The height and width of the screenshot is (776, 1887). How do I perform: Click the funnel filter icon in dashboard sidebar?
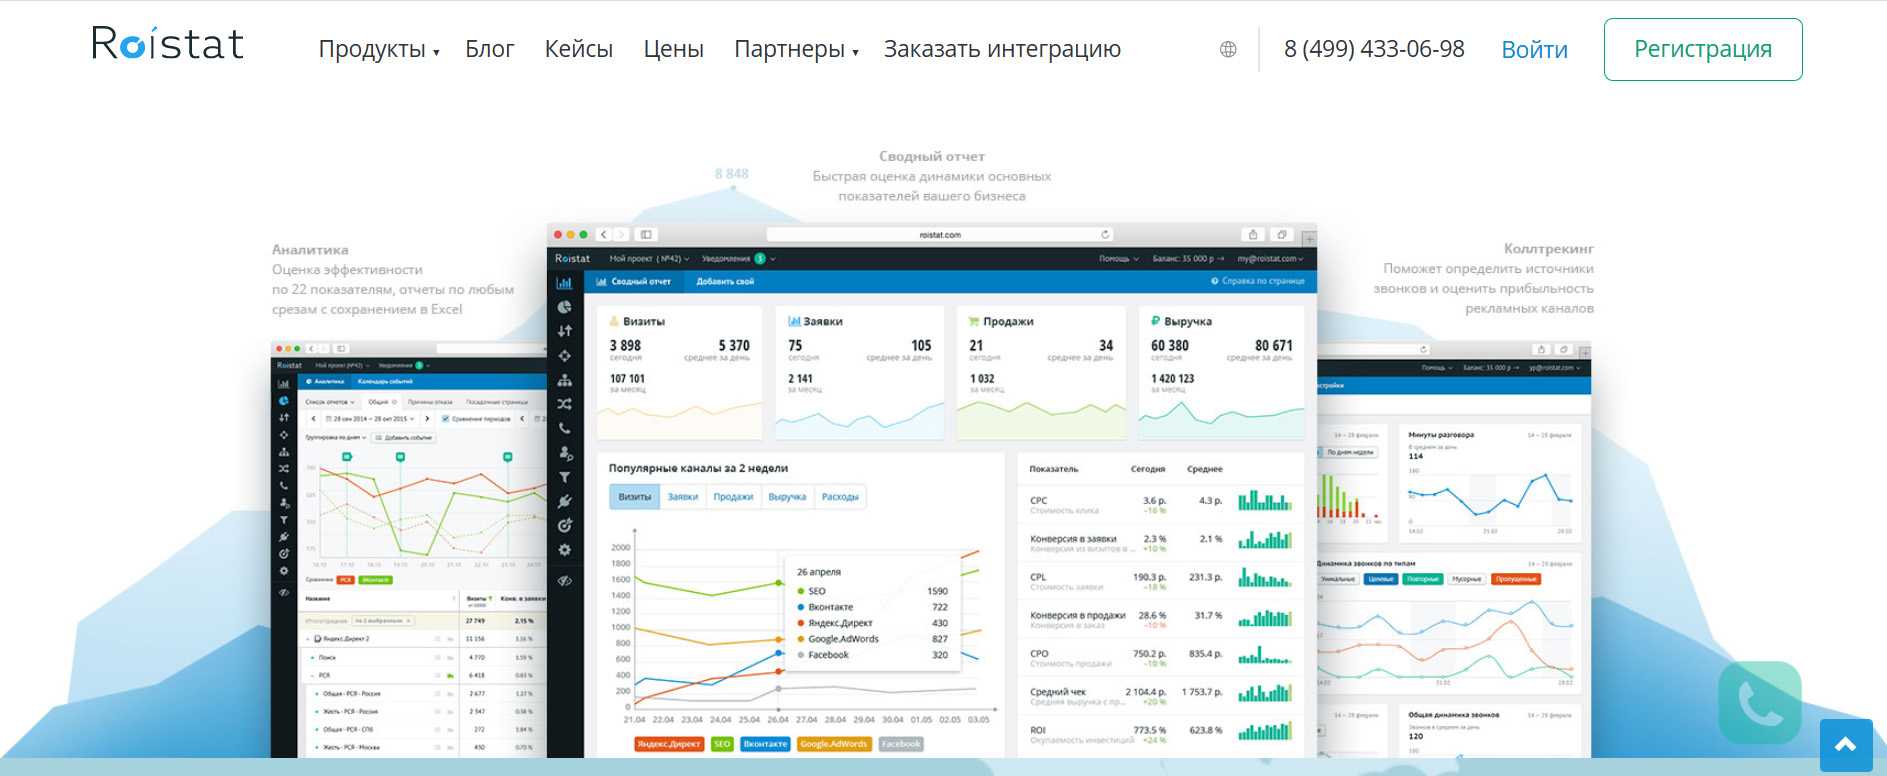[x=565, y=477]
